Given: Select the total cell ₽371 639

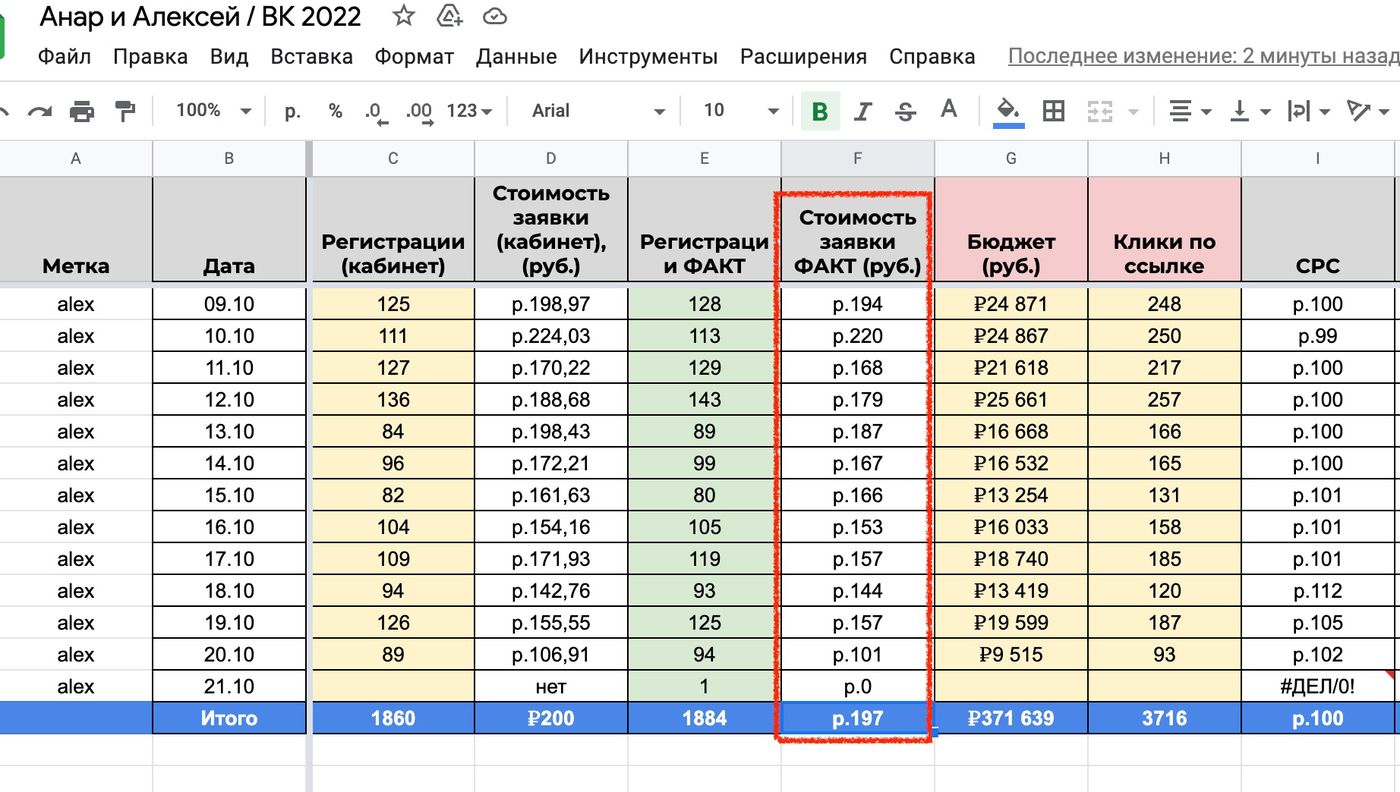Looking at the screenshot, I should click(1011, 718).
